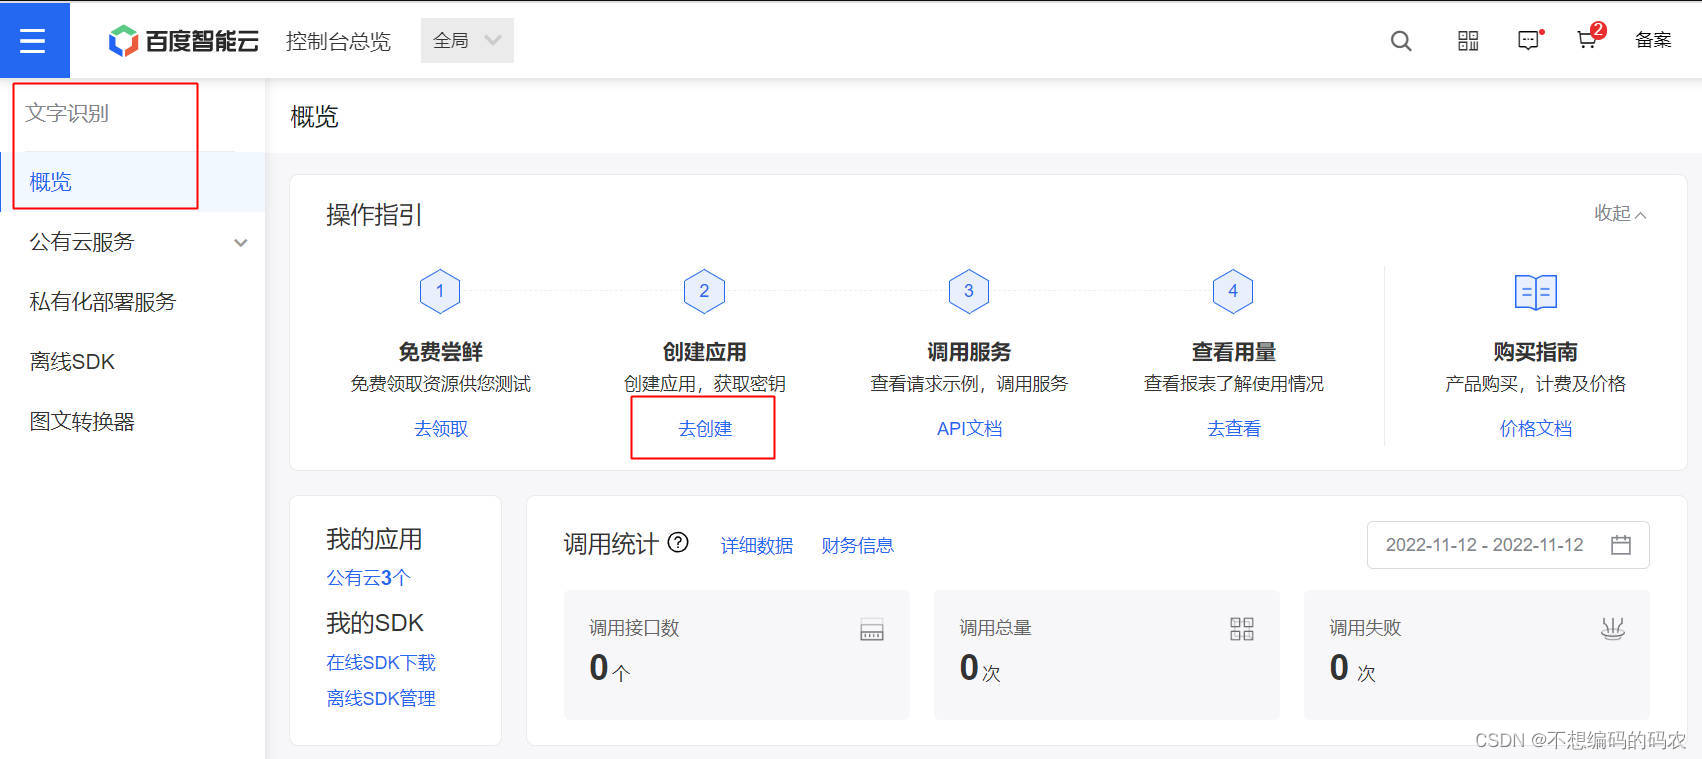The width and height of the screenshot is (1702, 759).
Task: Click step 1 hexagon 免费尝鲜
Action: click(440, 291)
